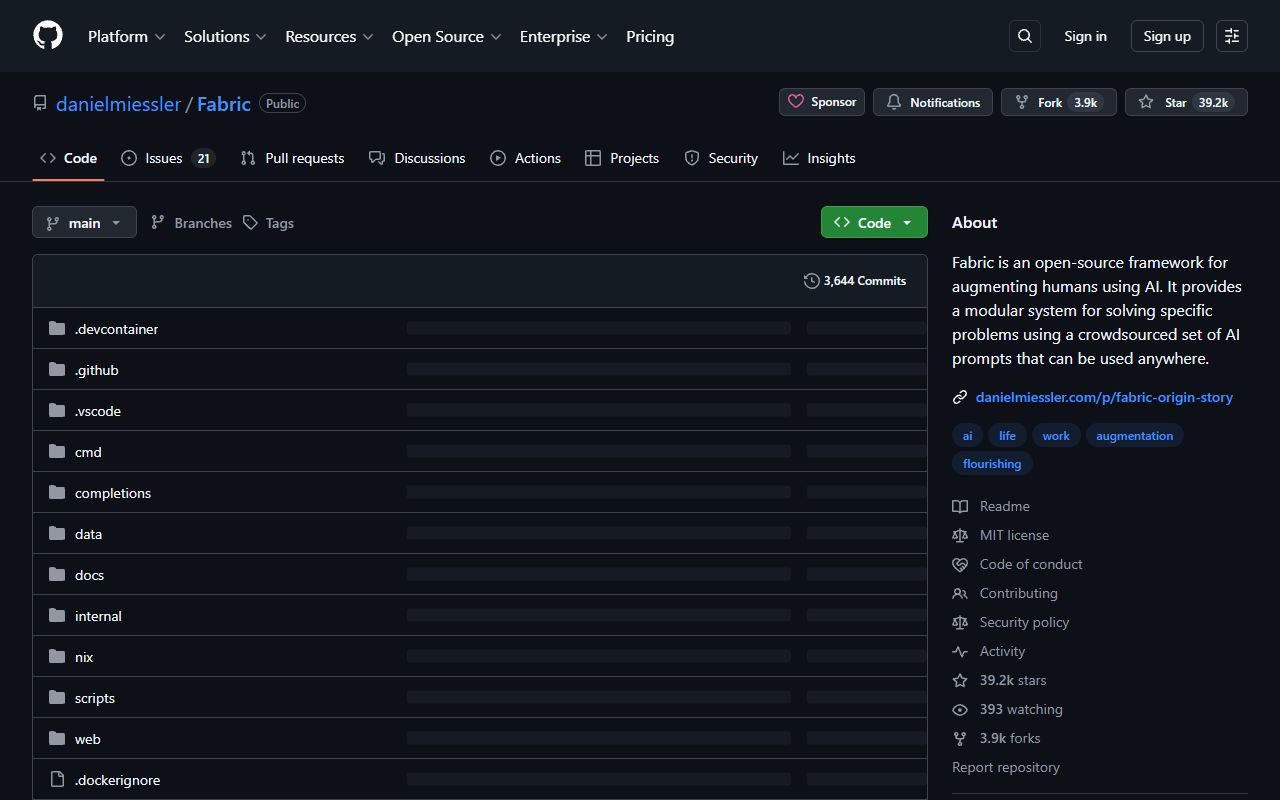The height and width of the screenshot is (800, 1280).
Task: Expand the green Code dropdown
Action: [x=873, y=222]
